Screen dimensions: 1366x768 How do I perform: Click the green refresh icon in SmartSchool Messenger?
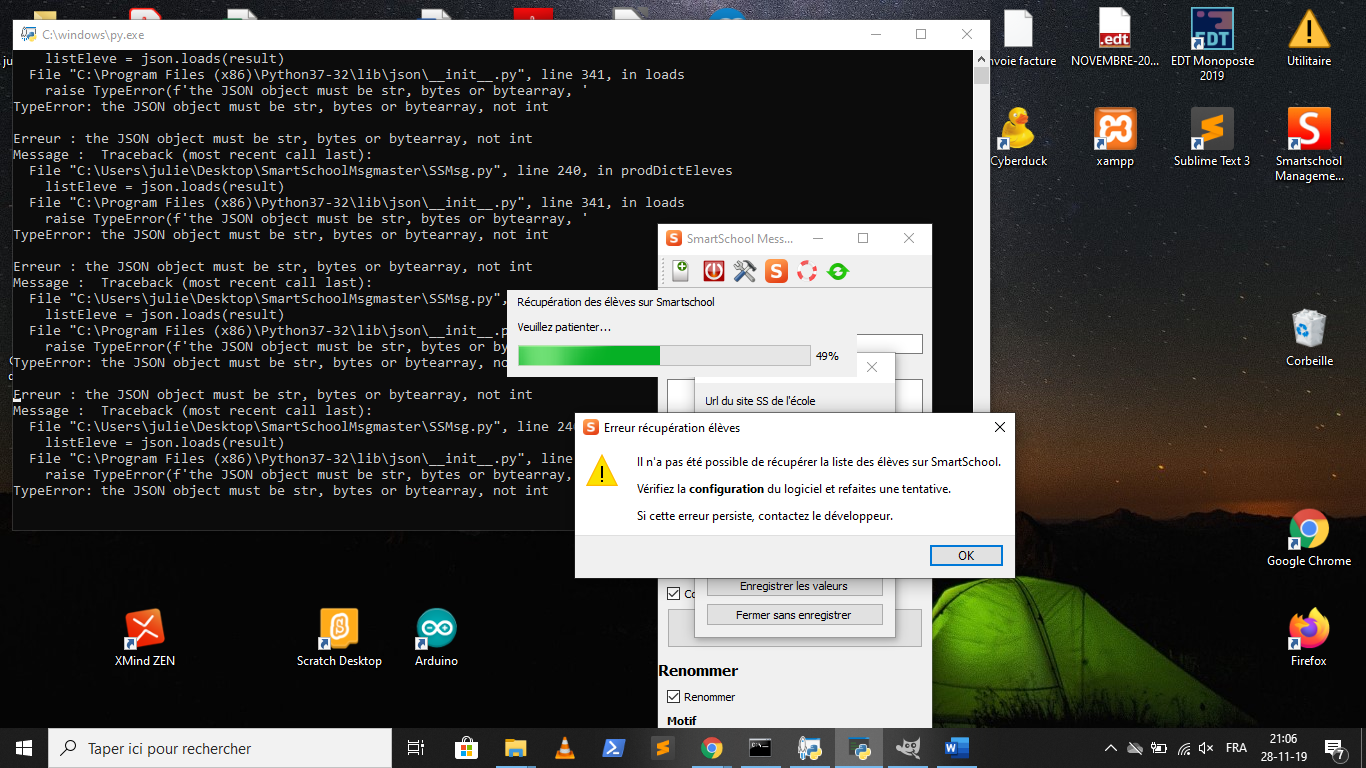coord(838,270)
